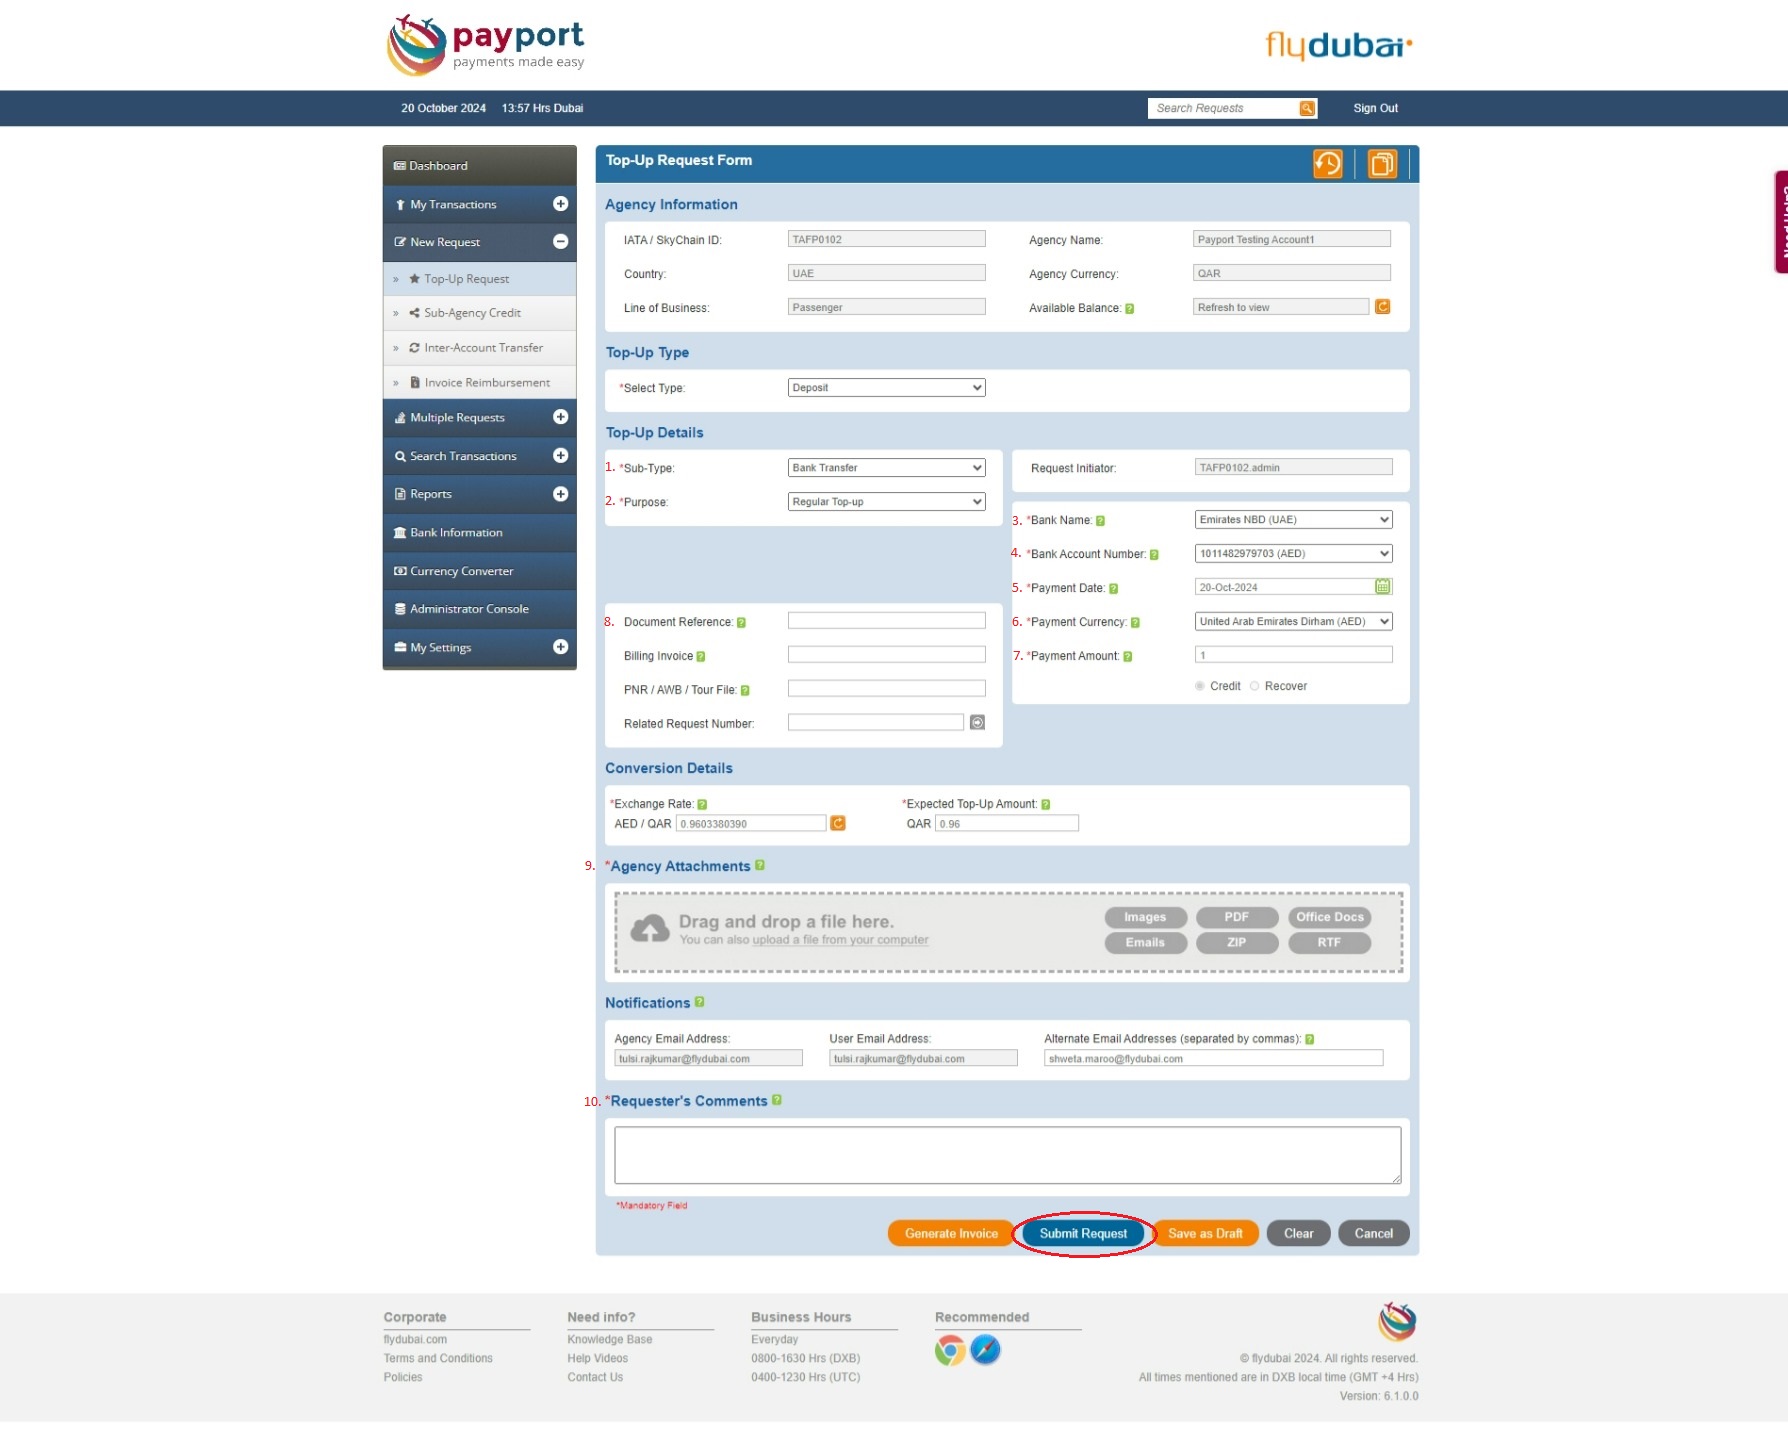Click the Chrome recommended browser icon
This screenshot has width=1788, height=1438.
950,1350
